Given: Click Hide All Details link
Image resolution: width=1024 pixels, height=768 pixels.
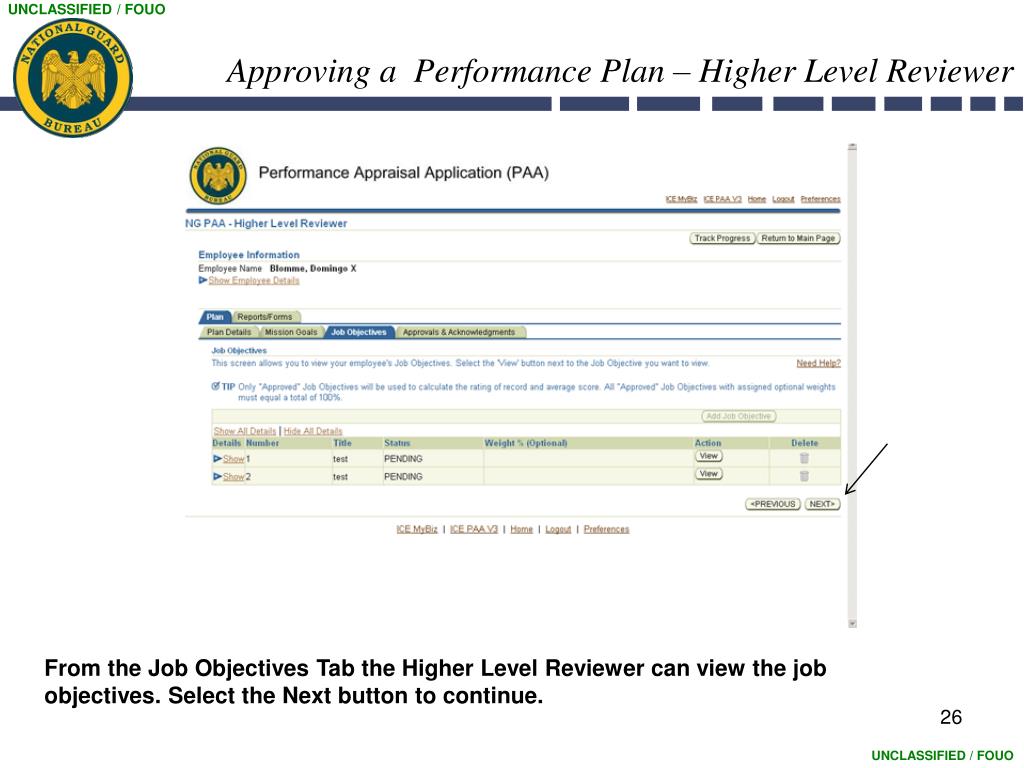Looking at the screenshot, I should point(313,431).
